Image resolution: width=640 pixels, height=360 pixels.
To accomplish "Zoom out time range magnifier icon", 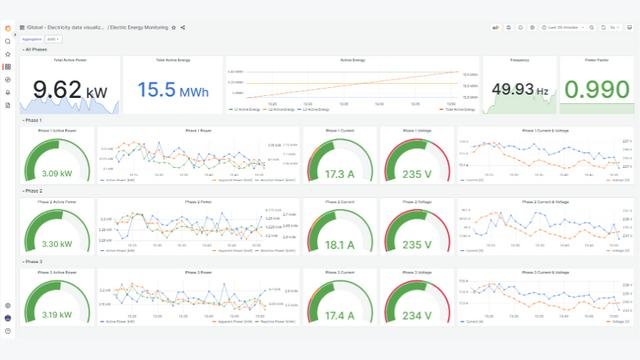I will coord(591,27).
